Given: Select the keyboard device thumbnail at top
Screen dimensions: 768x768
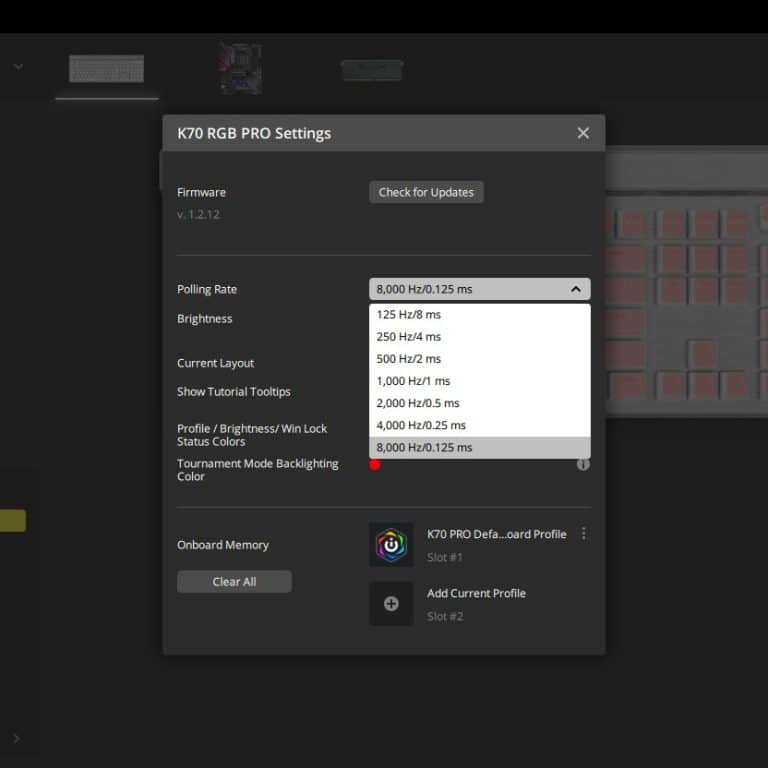Looking at the screenshot, I should pos(106,69).
